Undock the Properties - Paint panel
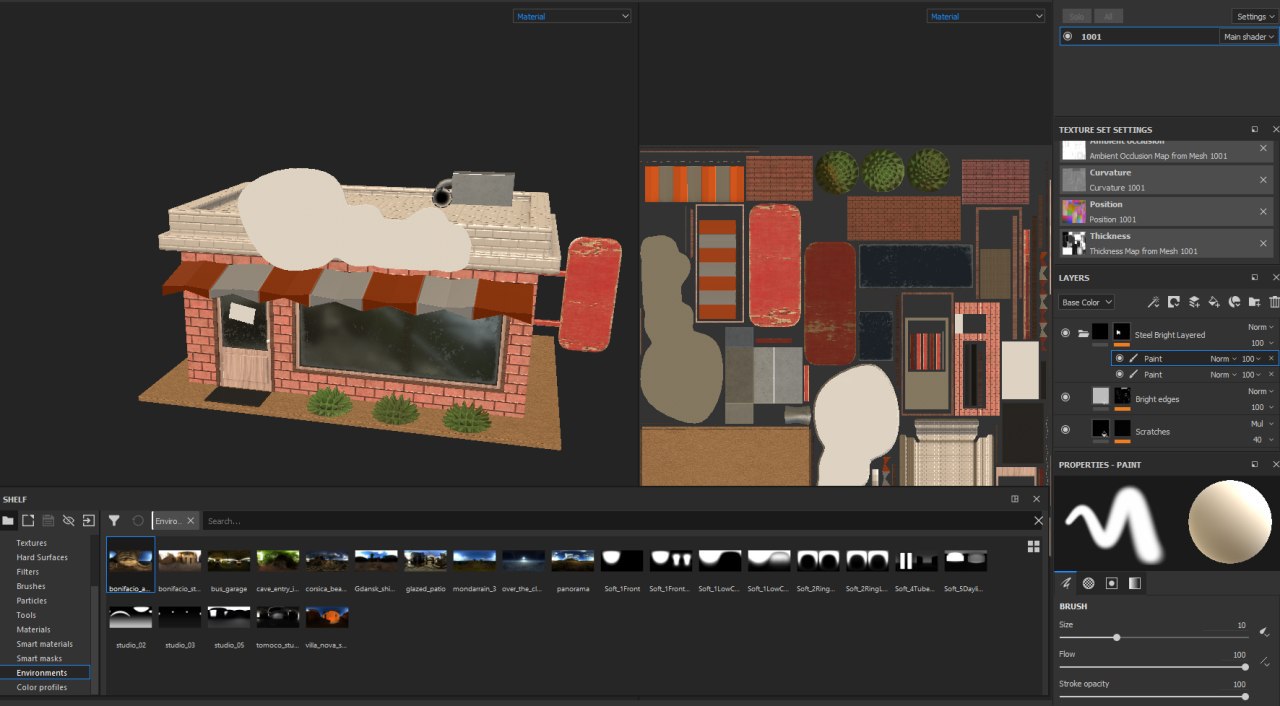The height and width of the screenshot is (706, 1280). tap(1255, 464)
